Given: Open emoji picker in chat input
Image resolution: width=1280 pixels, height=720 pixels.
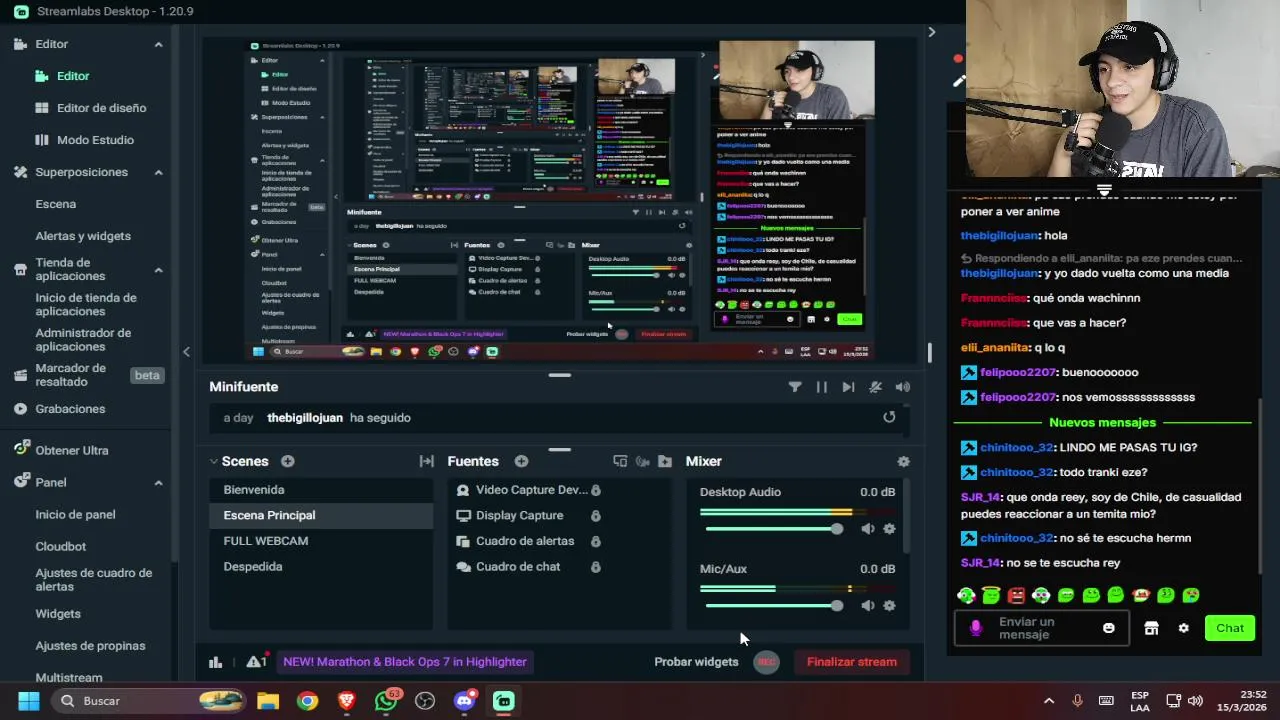Looking at the screenshot, I should click(1108, 628).
